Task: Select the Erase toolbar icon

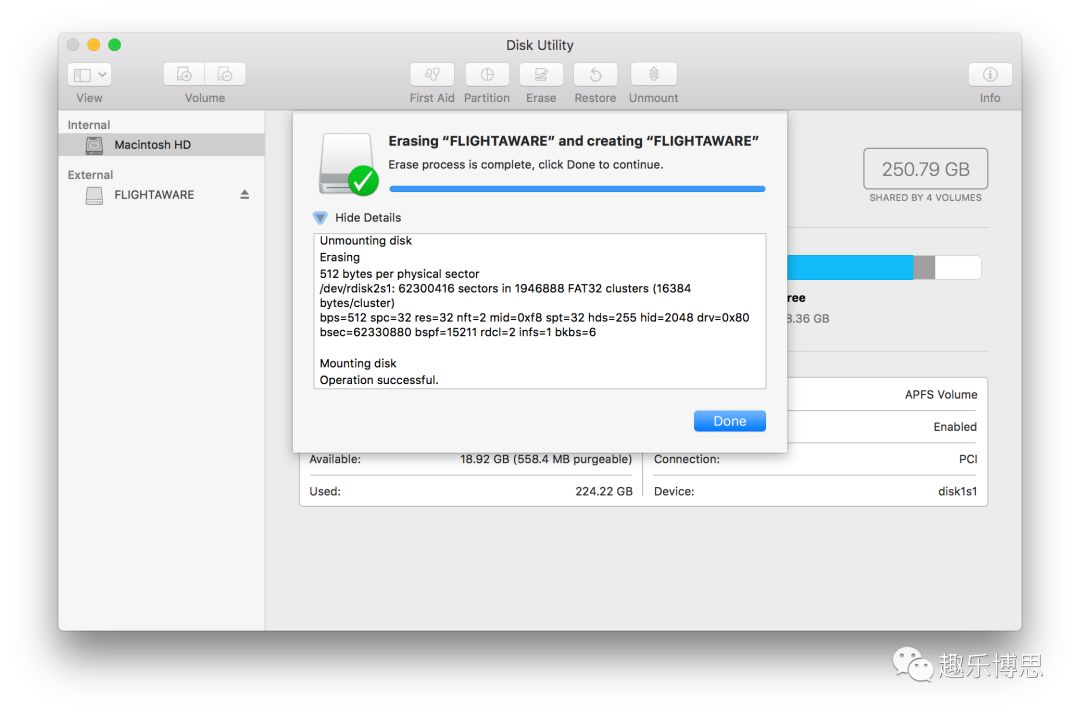Action: (541, 74)
